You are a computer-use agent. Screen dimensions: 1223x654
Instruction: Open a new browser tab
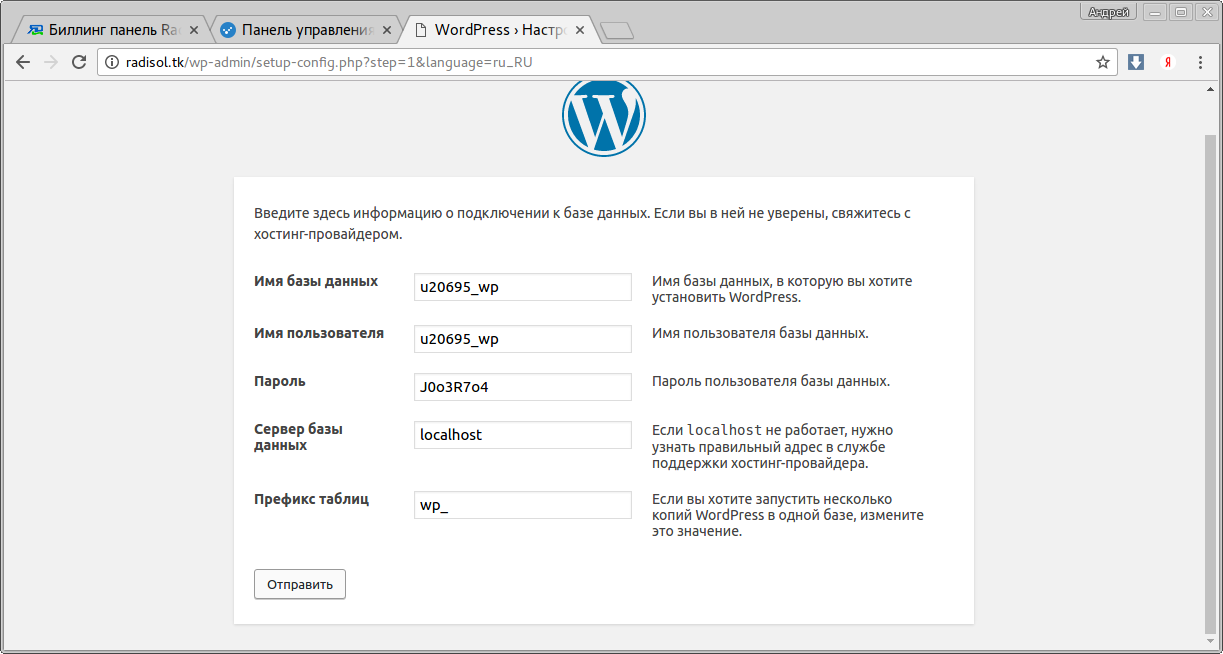pyautogui.click(x=618, y=31)
